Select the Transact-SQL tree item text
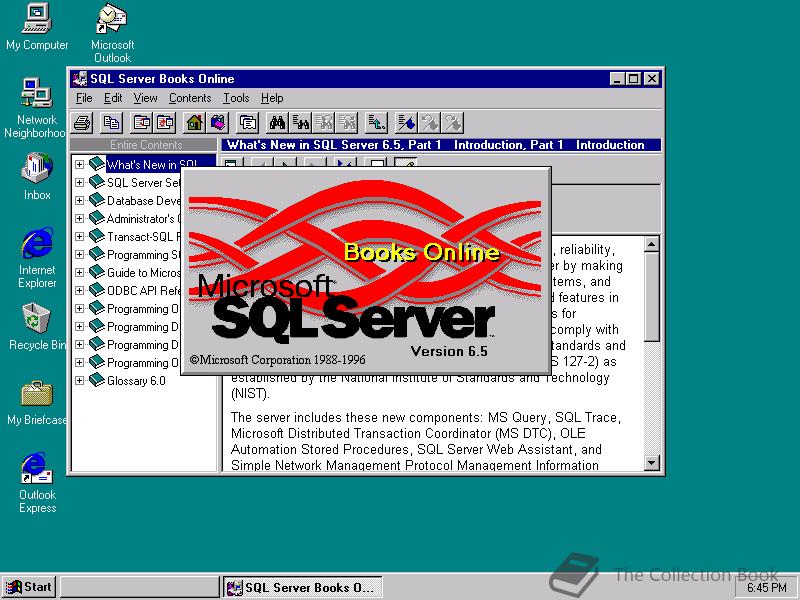800x600 pixels. click(143, 237)
